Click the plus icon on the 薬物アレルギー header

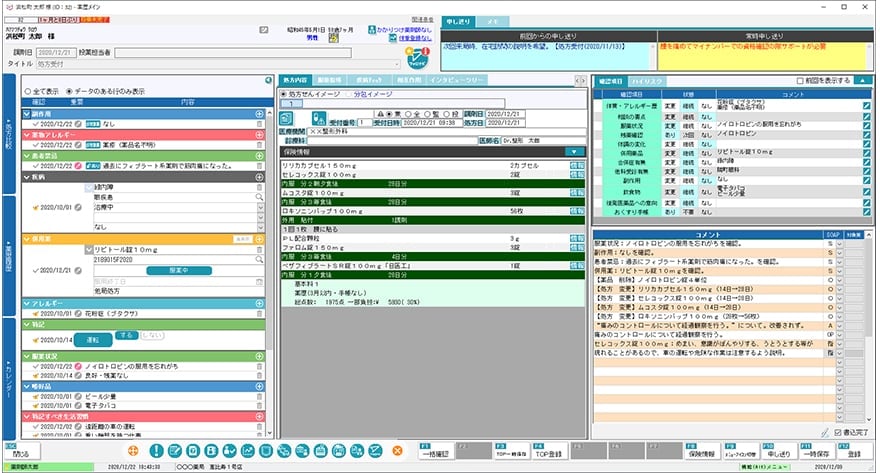pos(260,134)
